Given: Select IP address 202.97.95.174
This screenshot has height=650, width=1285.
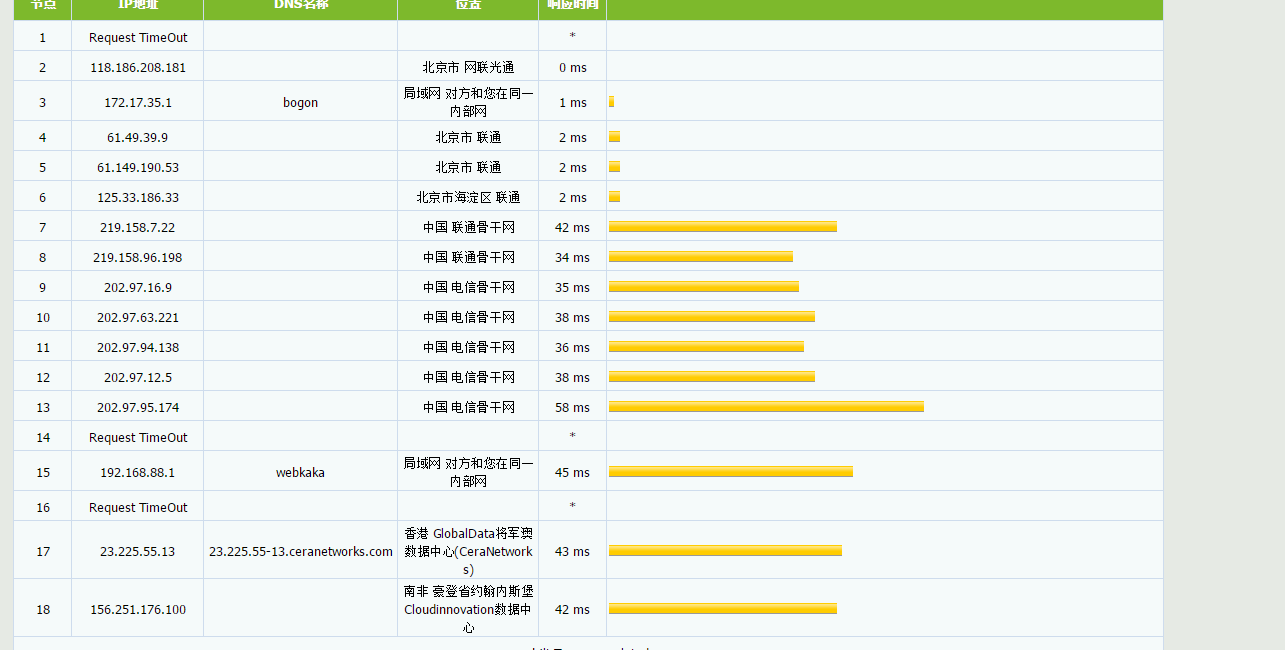Looking at the screenshot, I should point(138,407).
